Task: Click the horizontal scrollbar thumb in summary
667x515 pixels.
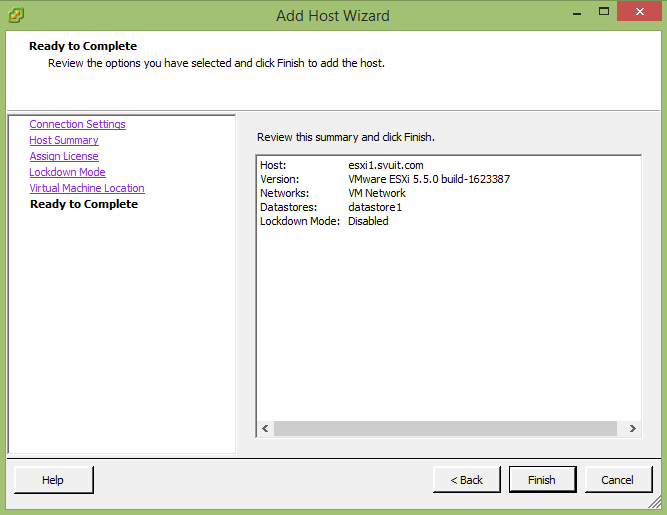Action: (445, 428)
